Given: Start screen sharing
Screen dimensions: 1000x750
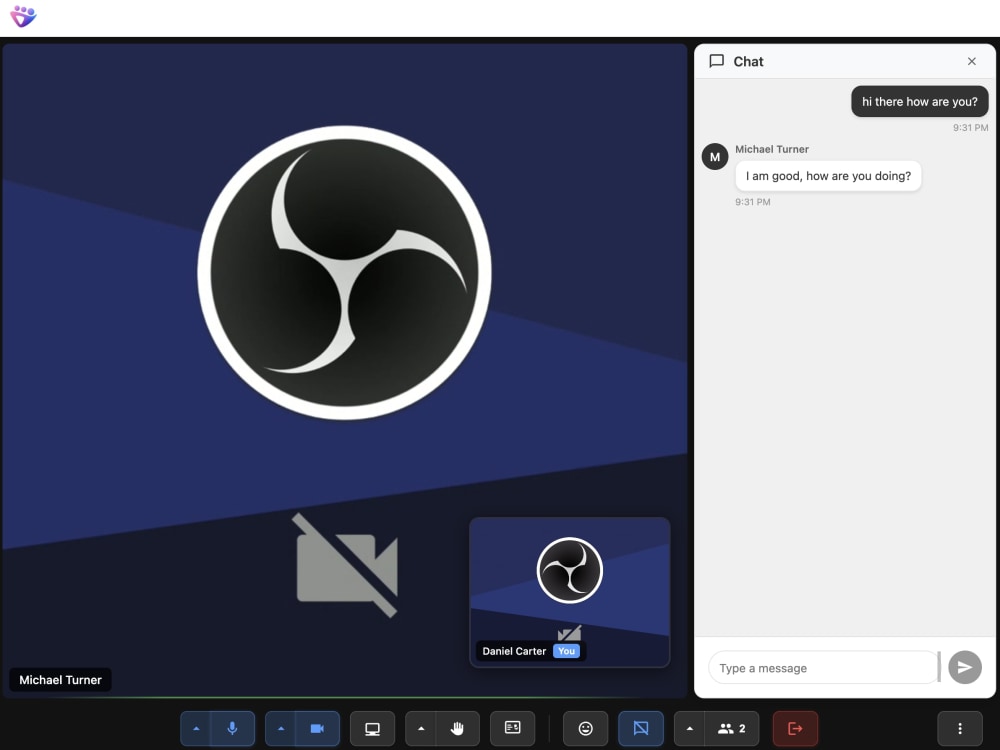Looking at the screenshot, I should 372,728.
